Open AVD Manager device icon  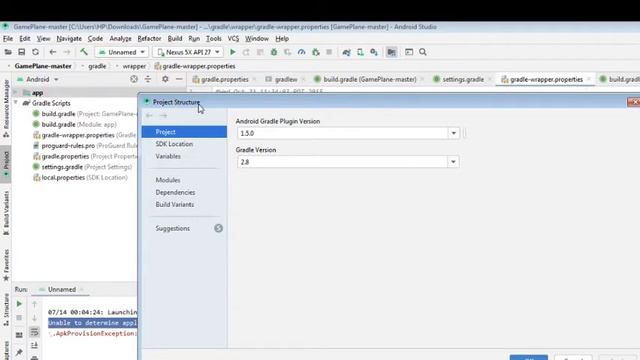360,52
